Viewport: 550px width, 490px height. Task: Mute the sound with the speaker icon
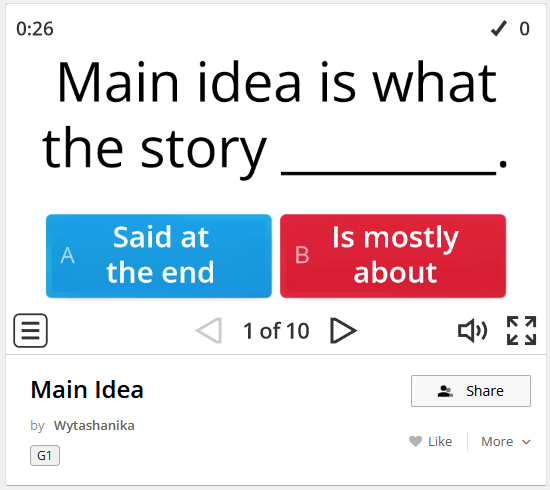472,330
